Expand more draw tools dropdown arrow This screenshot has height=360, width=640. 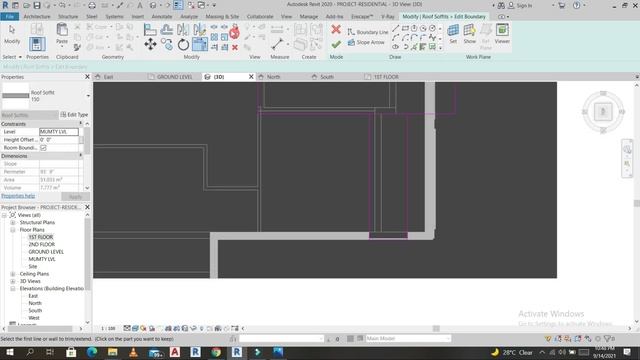pos(440,48)
